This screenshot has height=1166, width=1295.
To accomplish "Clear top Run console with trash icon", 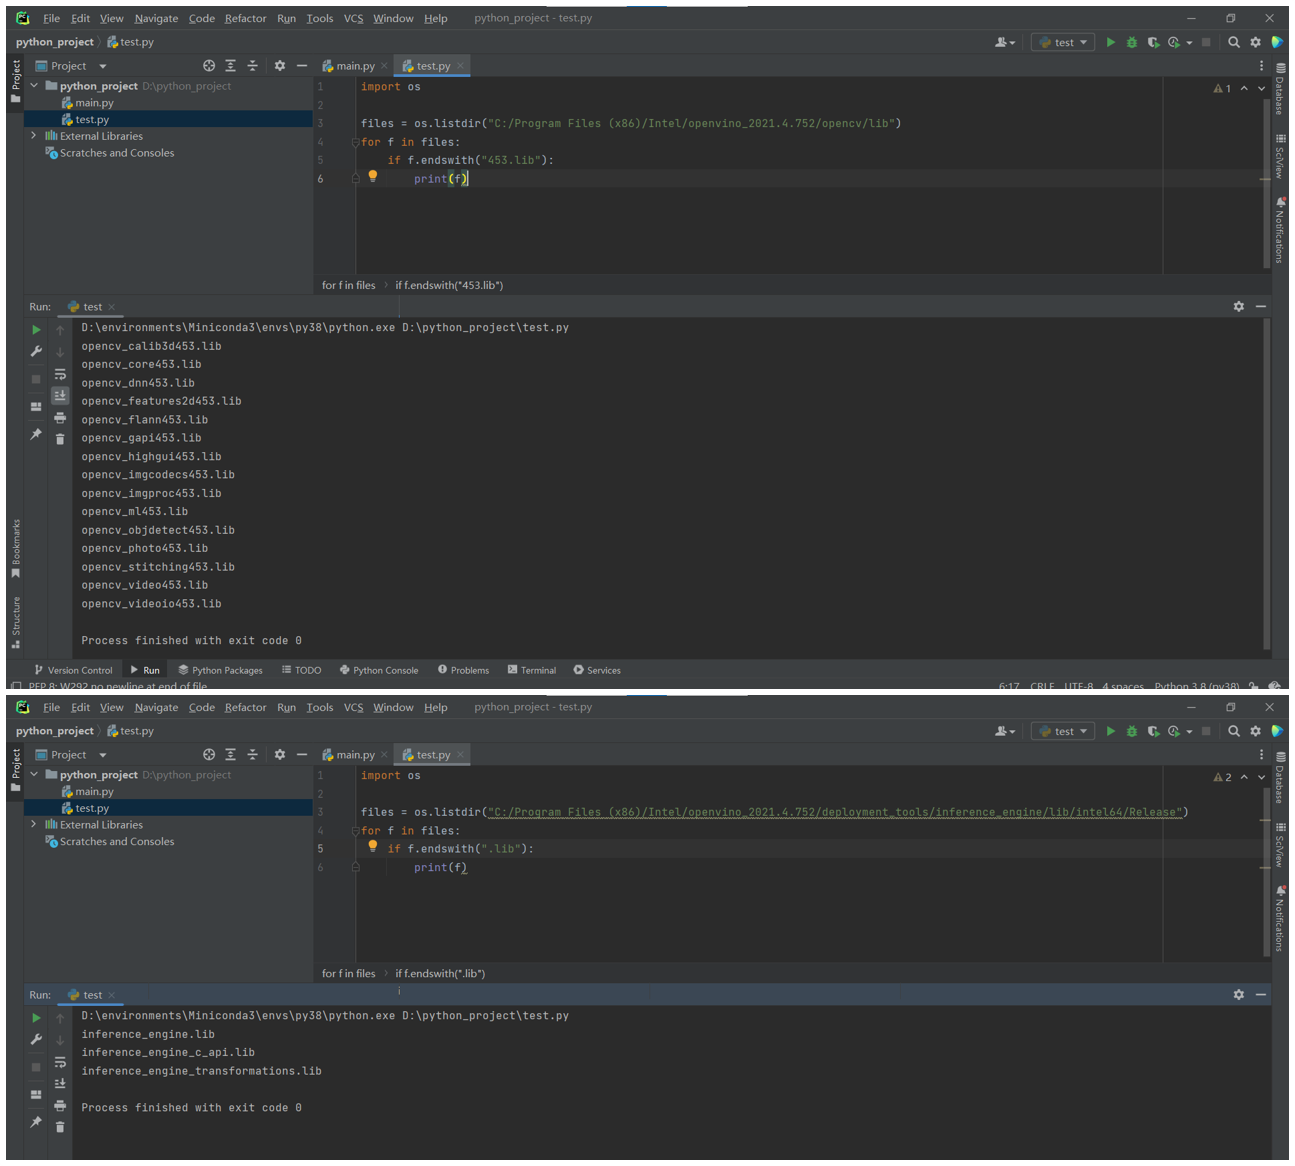I will pyautogui.click(x=60, y=439).
